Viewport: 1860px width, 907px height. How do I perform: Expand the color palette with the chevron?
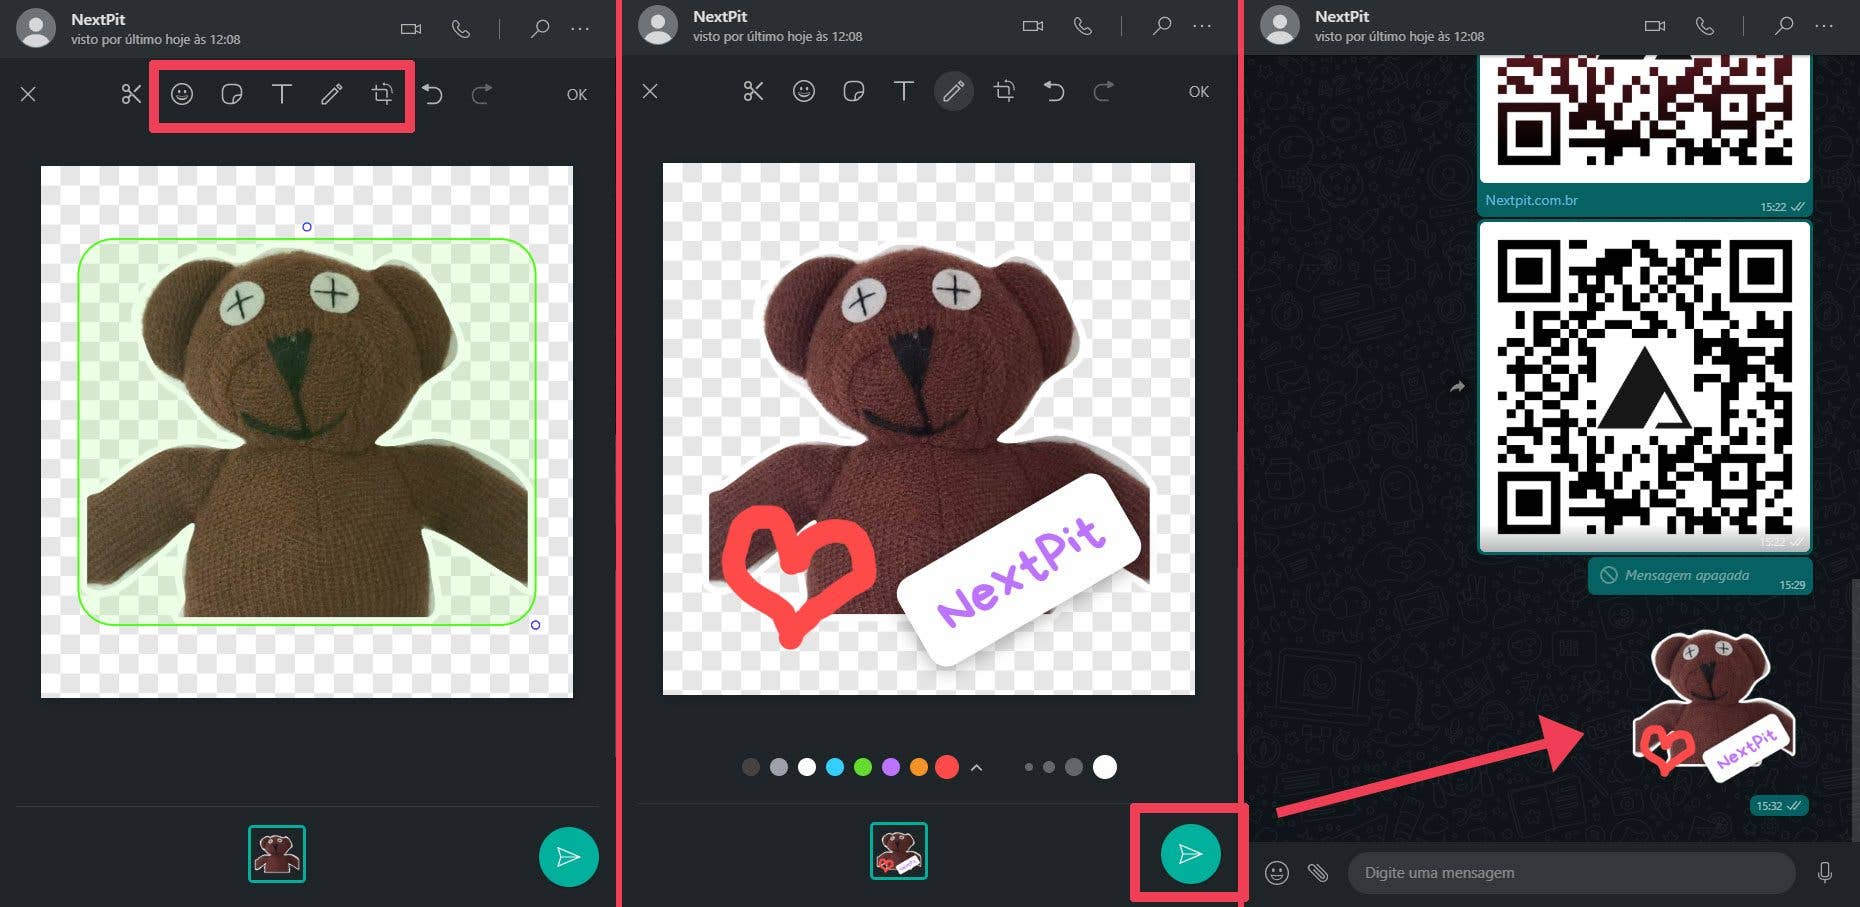coord(977,767)
